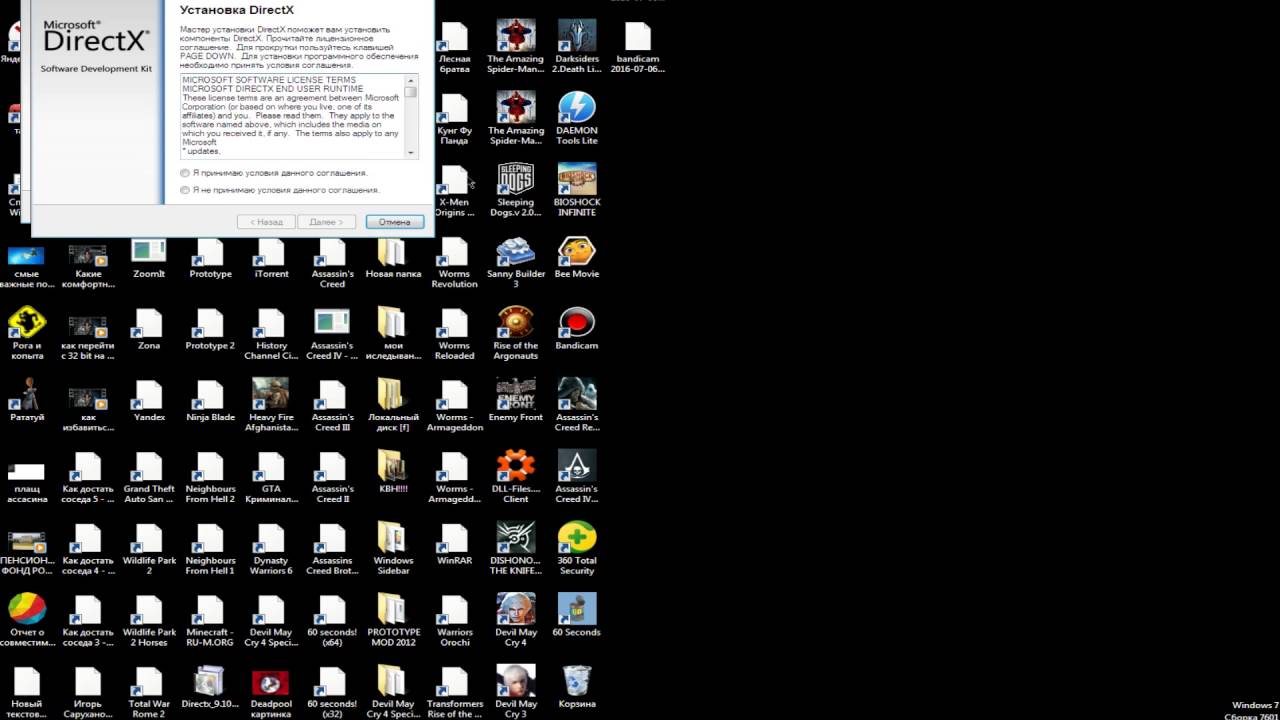
Task: Select the X-Men Origins shortcut
Action: (454, 190)
